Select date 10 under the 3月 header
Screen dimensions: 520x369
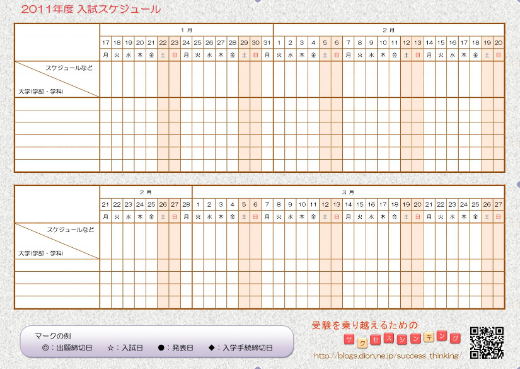pyautogui.click(x=302, y=204)
